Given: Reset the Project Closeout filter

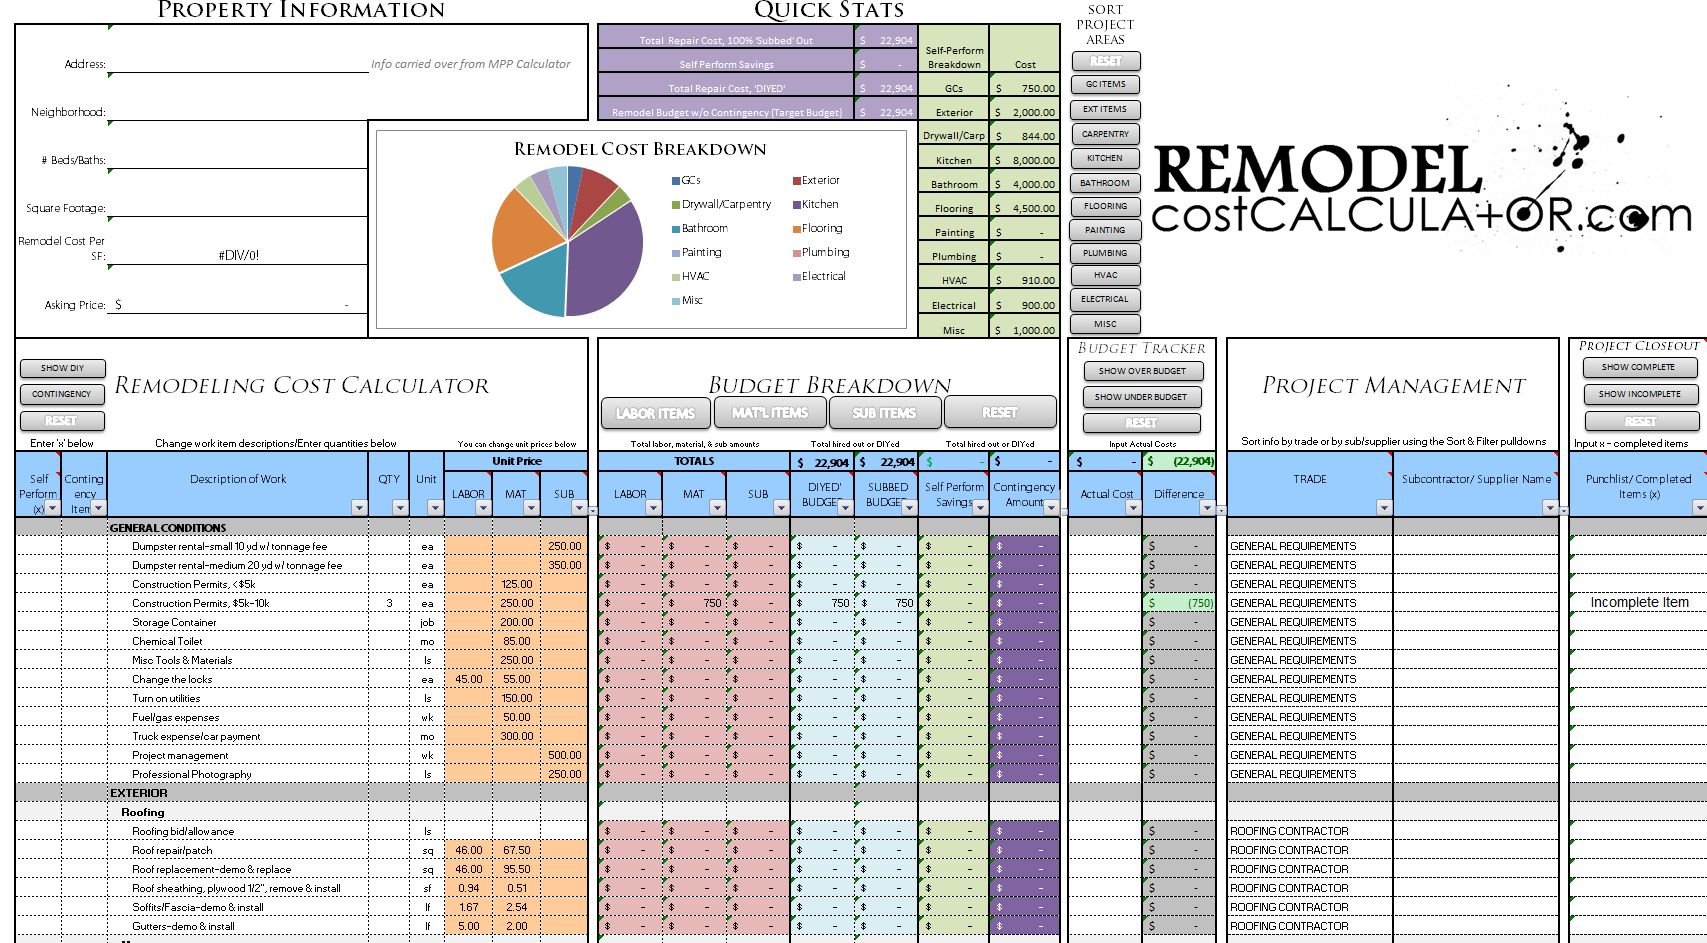Looking at the screenshot, I should 1639,421.
